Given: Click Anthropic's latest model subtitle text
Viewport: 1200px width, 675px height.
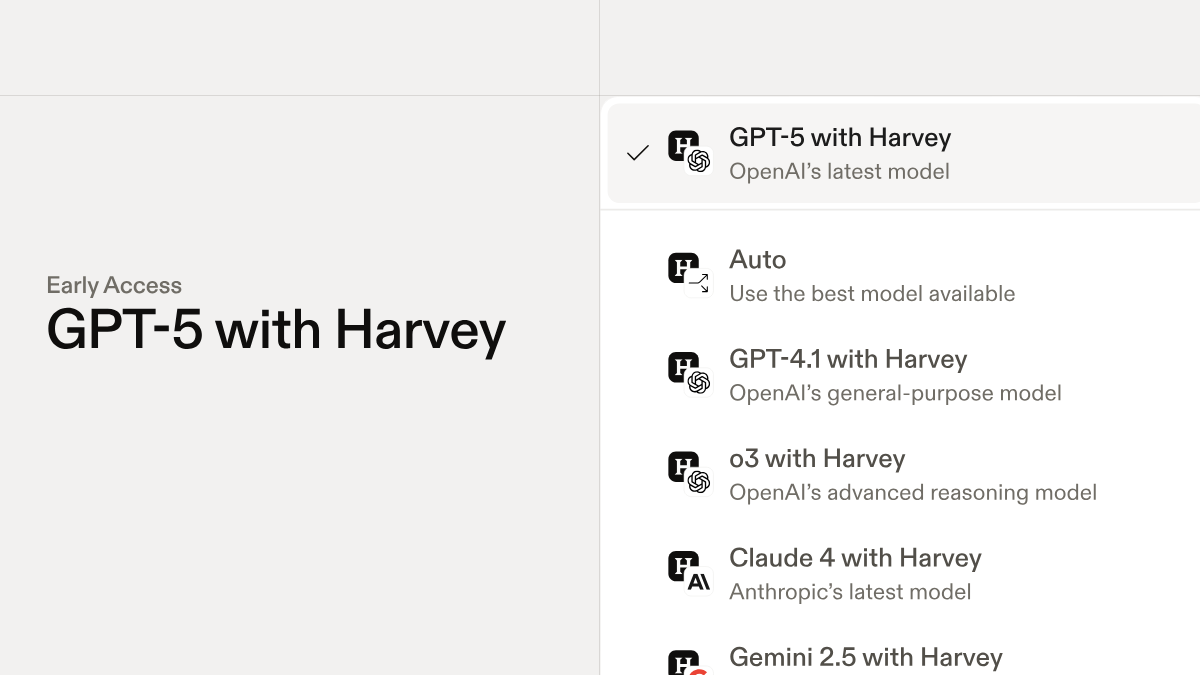Looking at the screenshot, I should [850, 592].
